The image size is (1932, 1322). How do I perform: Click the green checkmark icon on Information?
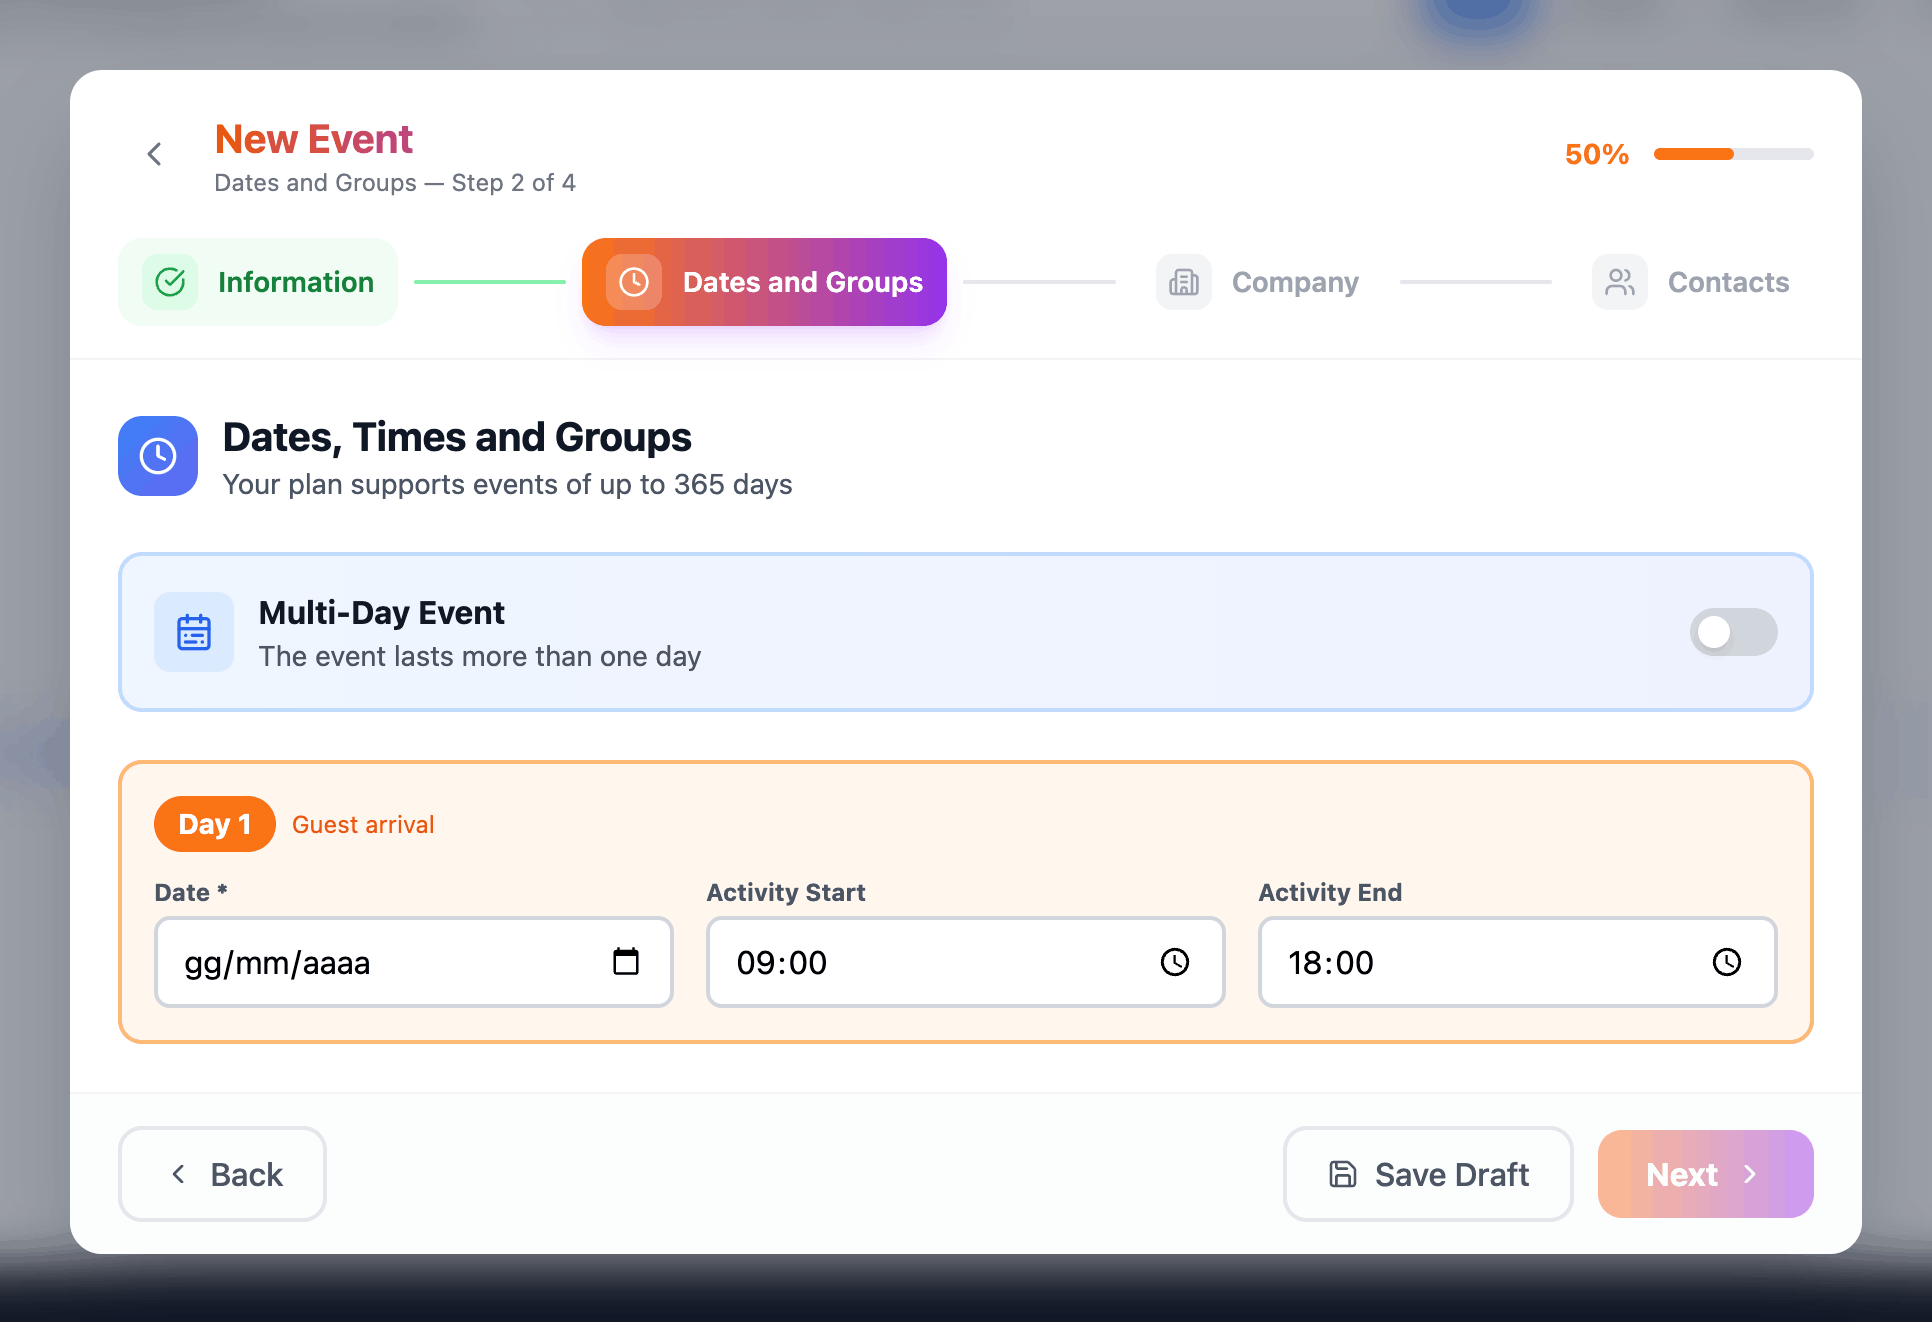170,282
